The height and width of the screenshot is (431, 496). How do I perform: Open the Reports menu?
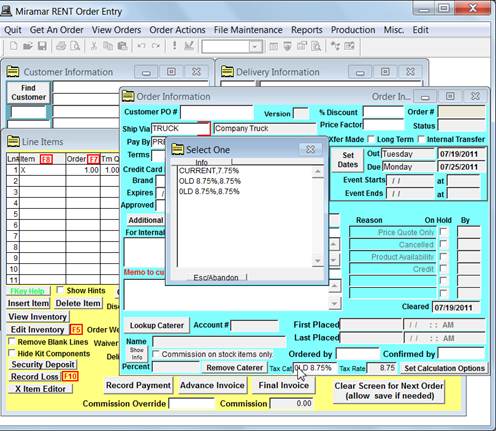[307, 30]
